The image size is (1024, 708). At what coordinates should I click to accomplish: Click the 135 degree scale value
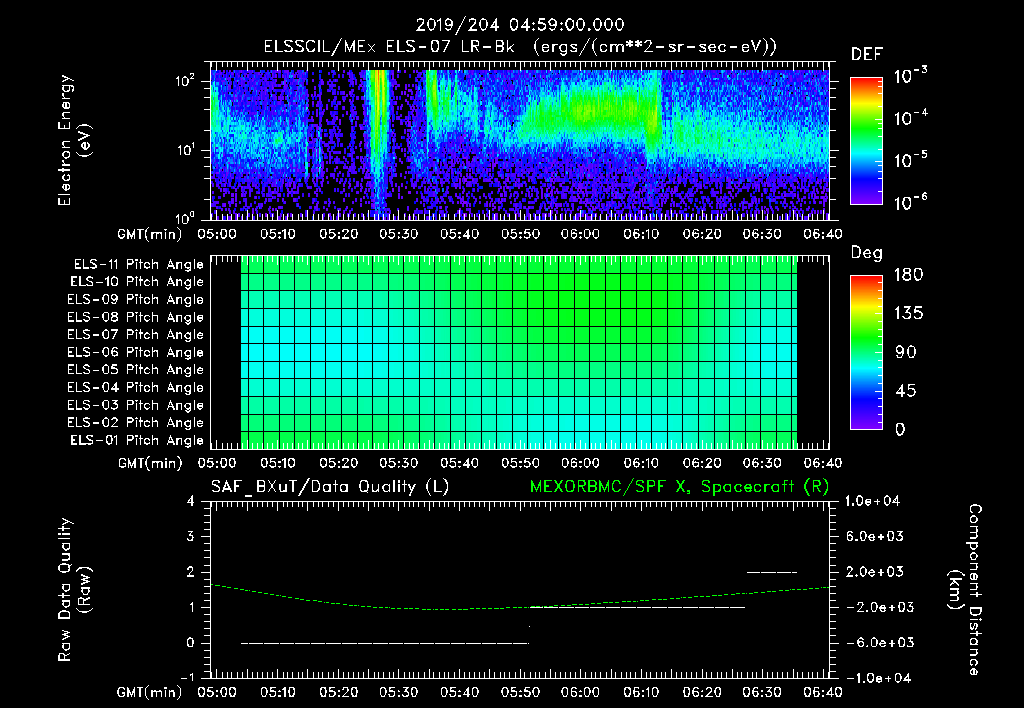[909, 313]
